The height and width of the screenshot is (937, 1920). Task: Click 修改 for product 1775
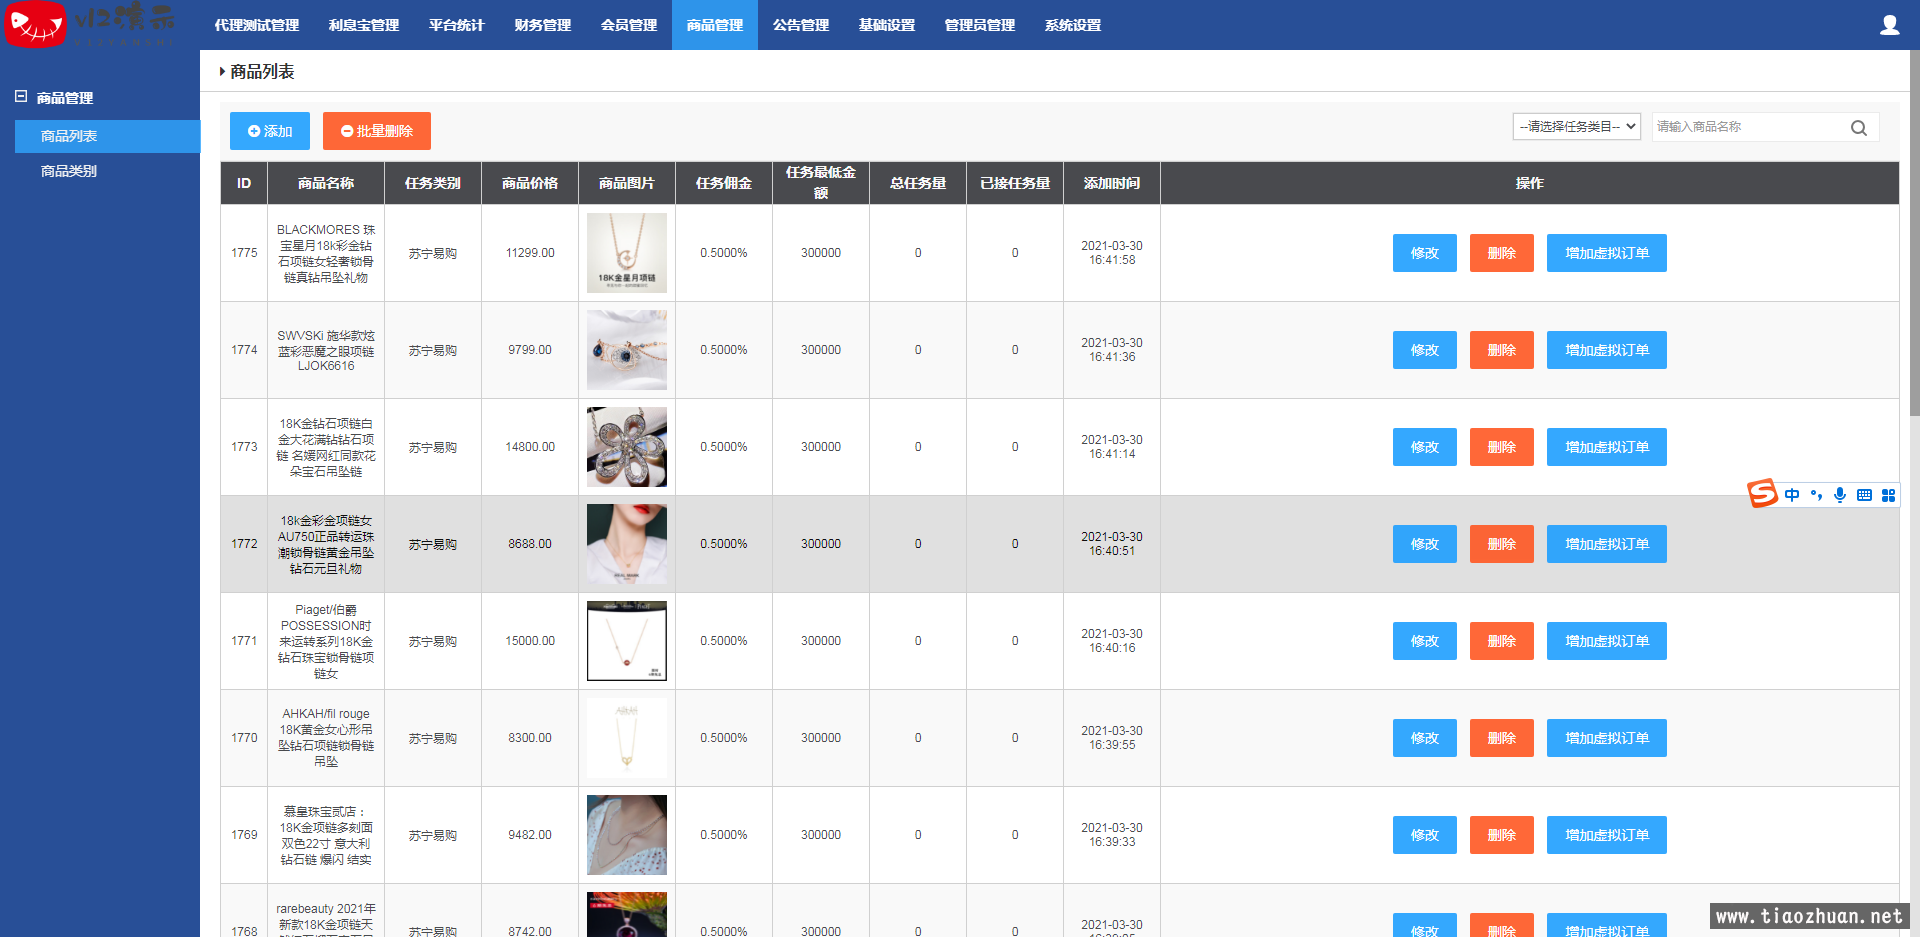tap(1425, 253)
